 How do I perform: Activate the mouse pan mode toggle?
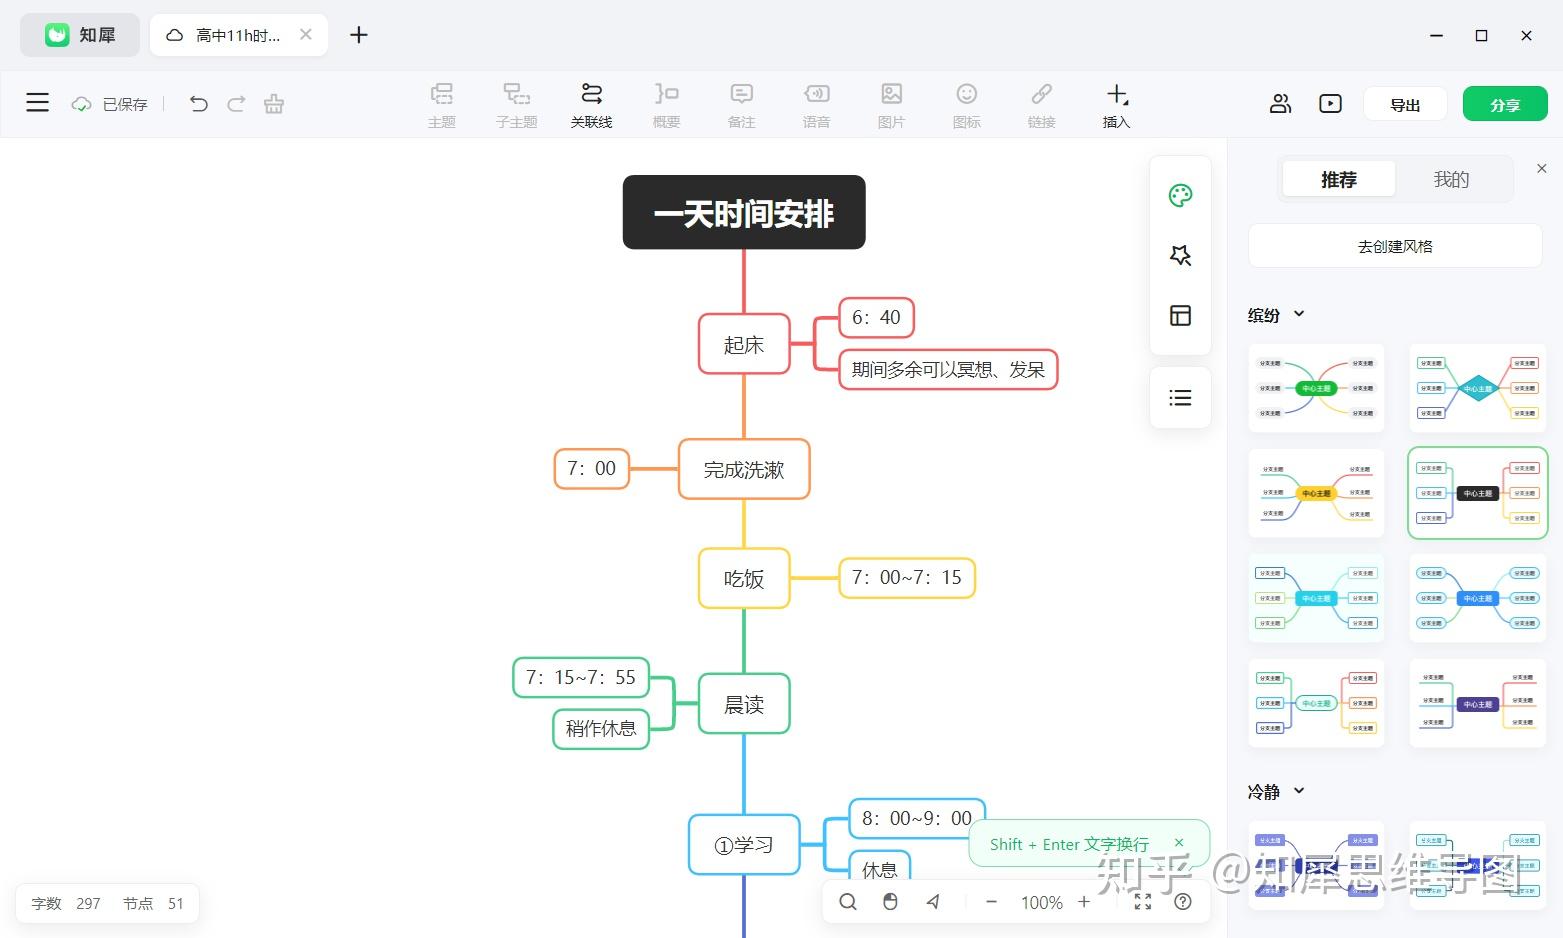(x=890, y=901)
